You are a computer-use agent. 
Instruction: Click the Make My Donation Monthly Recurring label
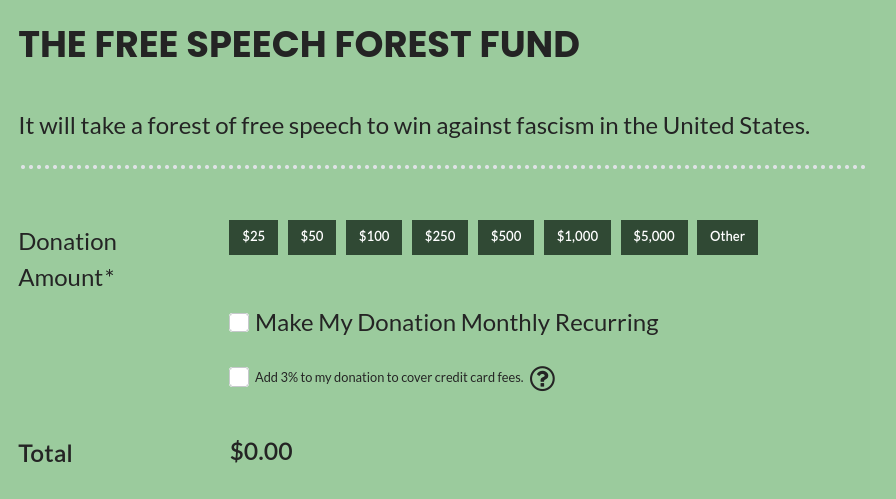pyautogui.click(x=457, y=324)
